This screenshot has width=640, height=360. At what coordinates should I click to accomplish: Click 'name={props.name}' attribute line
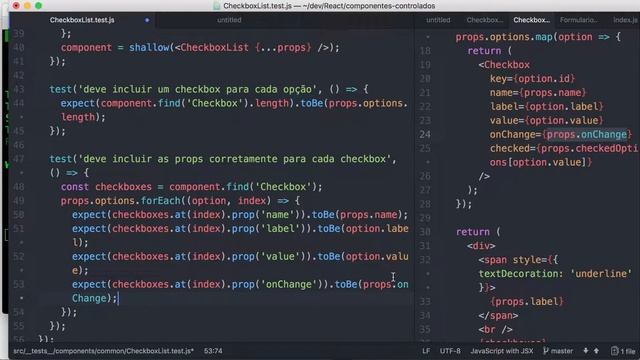(x=538, y=92)
